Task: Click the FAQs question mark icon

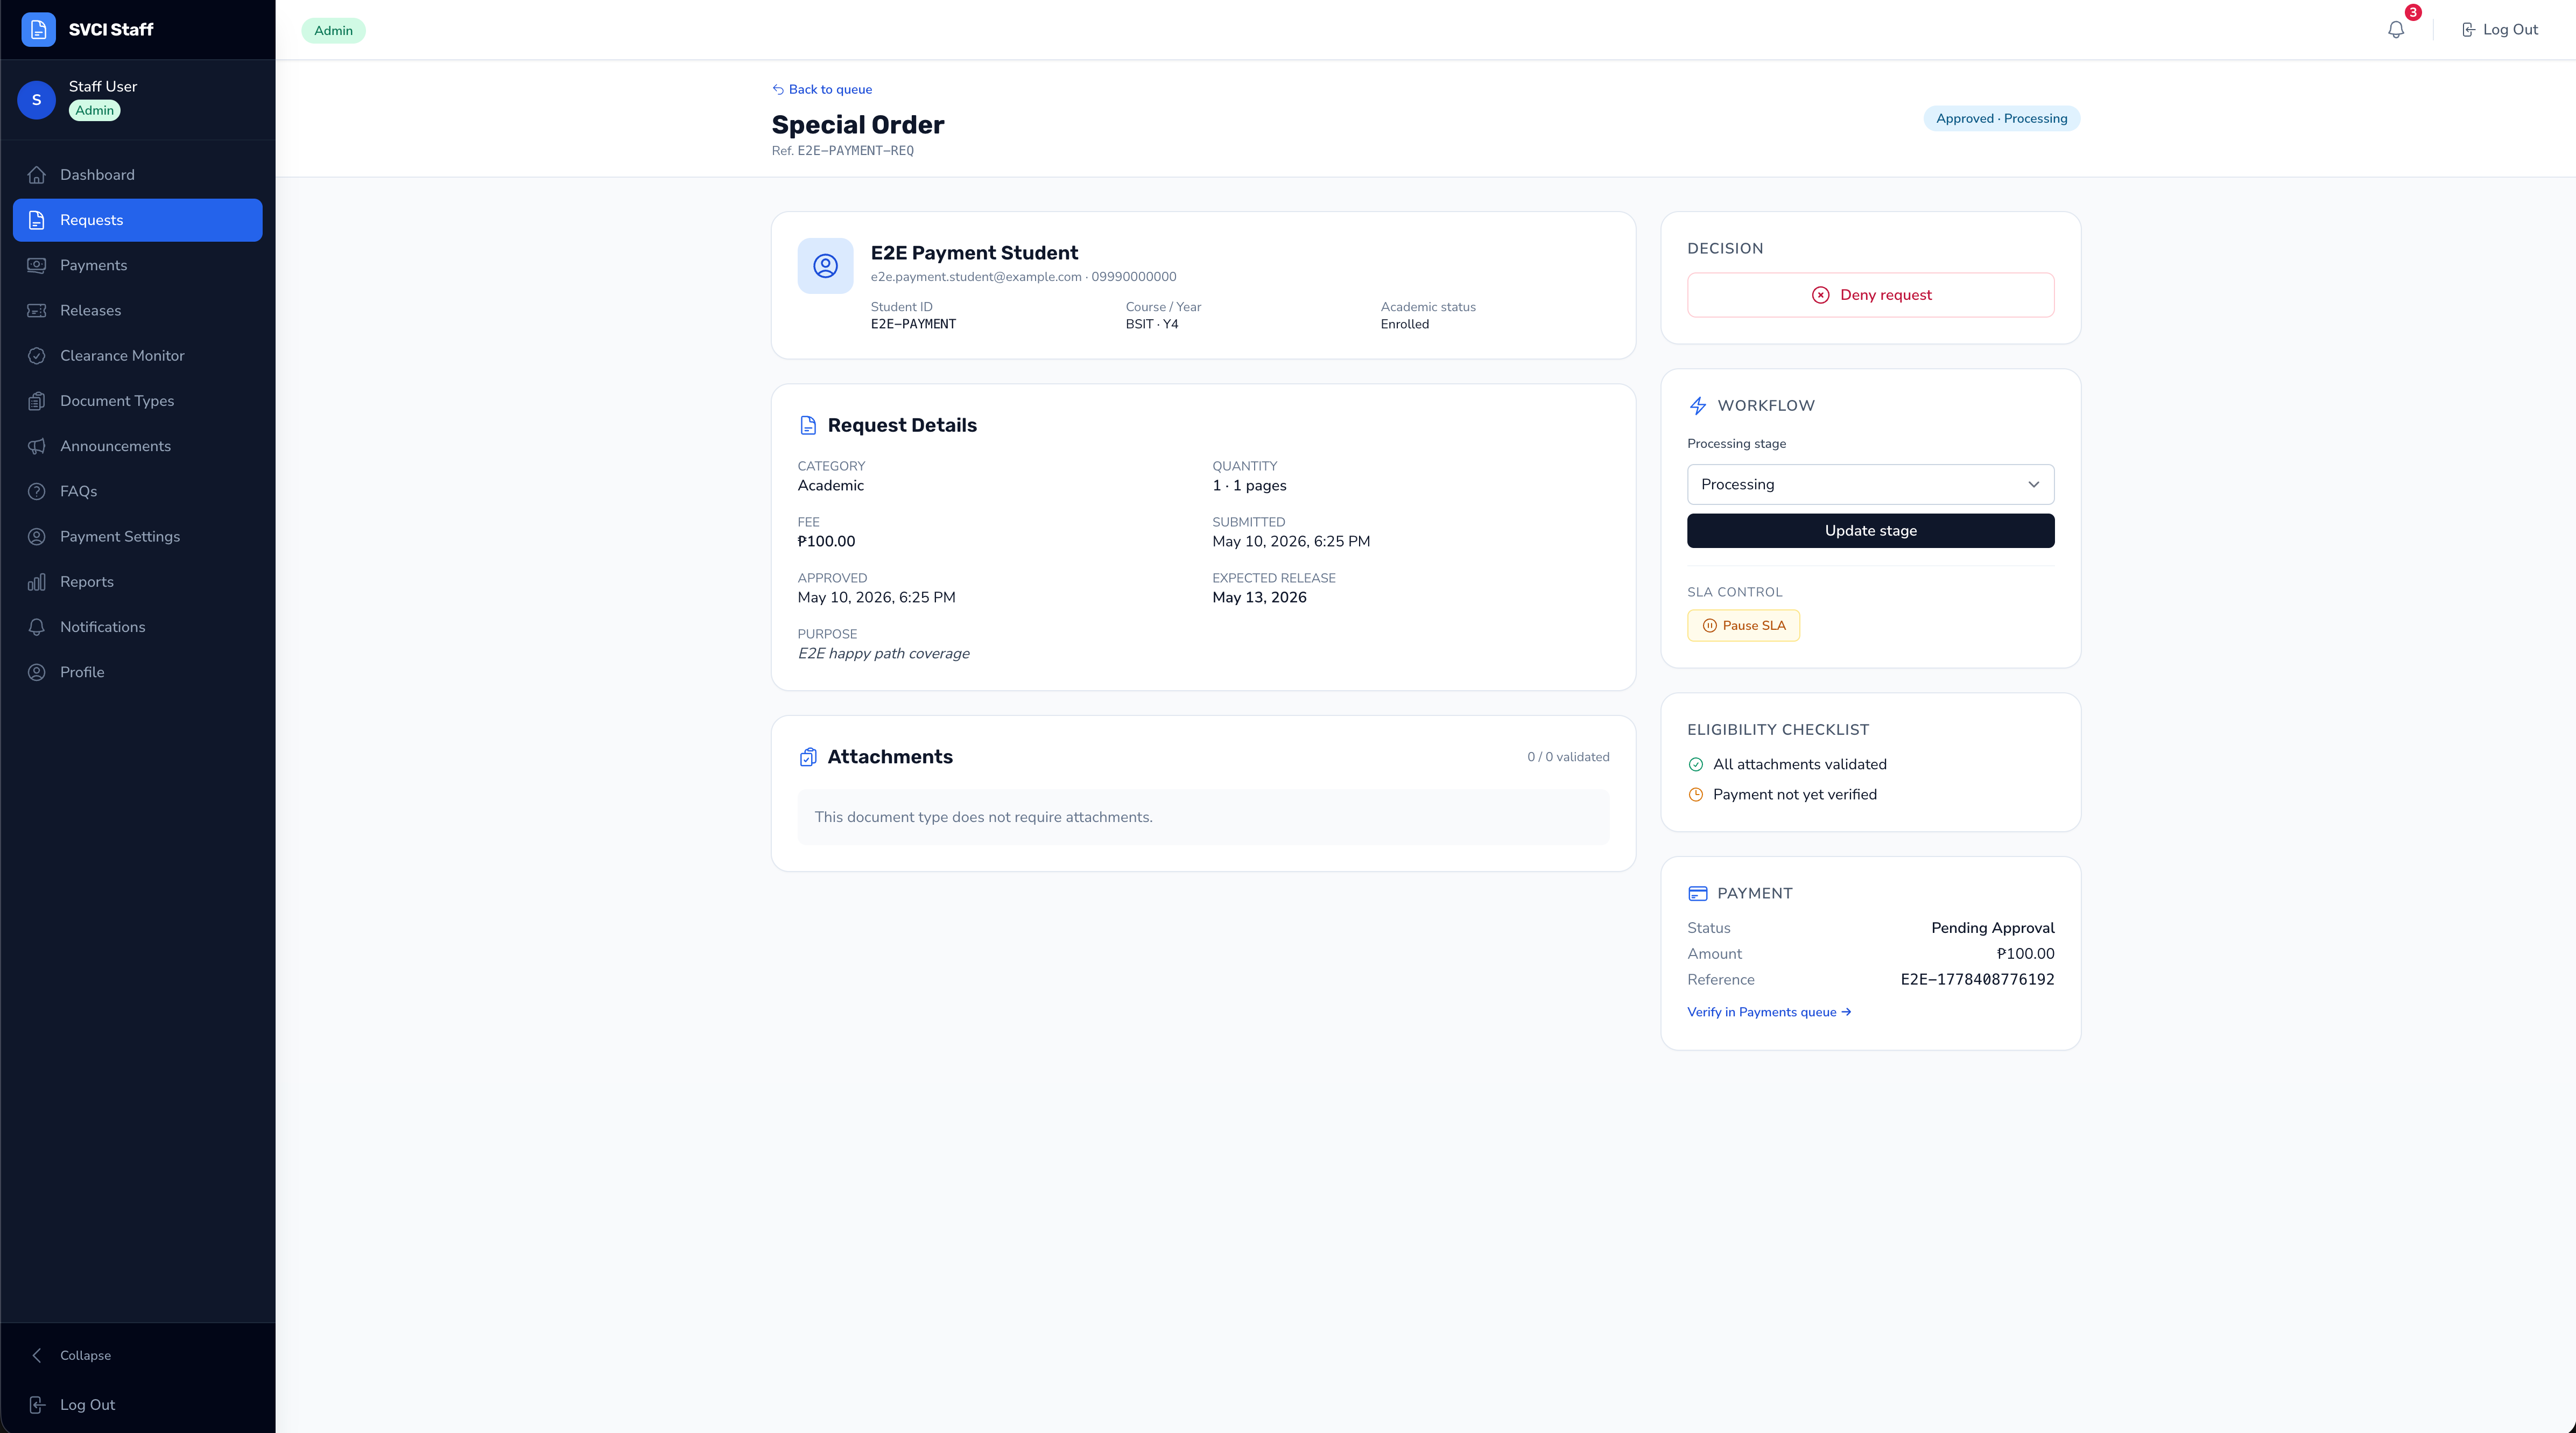Action: pos(37,491)
